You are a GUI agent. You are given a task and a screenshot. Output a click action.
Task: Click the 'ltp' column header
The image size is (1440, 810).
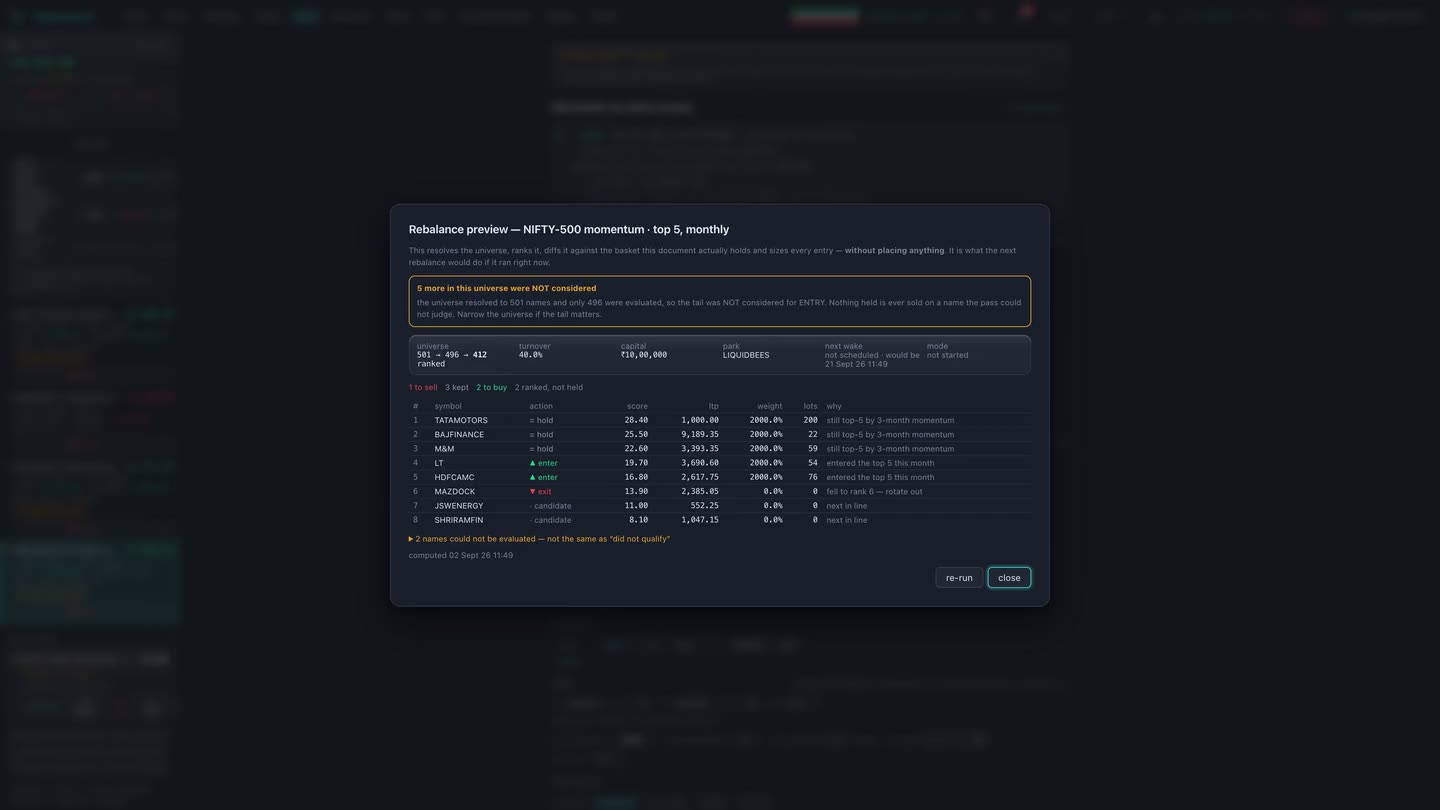tap(714, 406)
